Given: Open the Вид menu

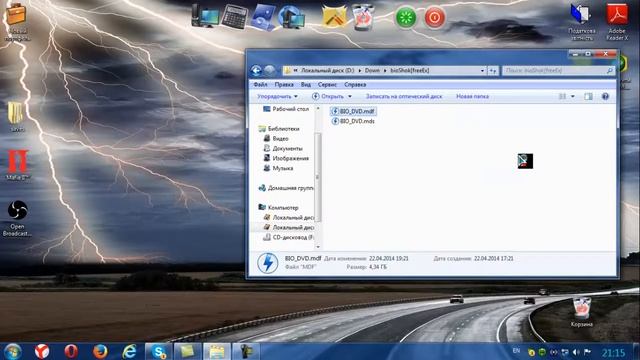Looking at the screenshot, I should coord(306,84).
